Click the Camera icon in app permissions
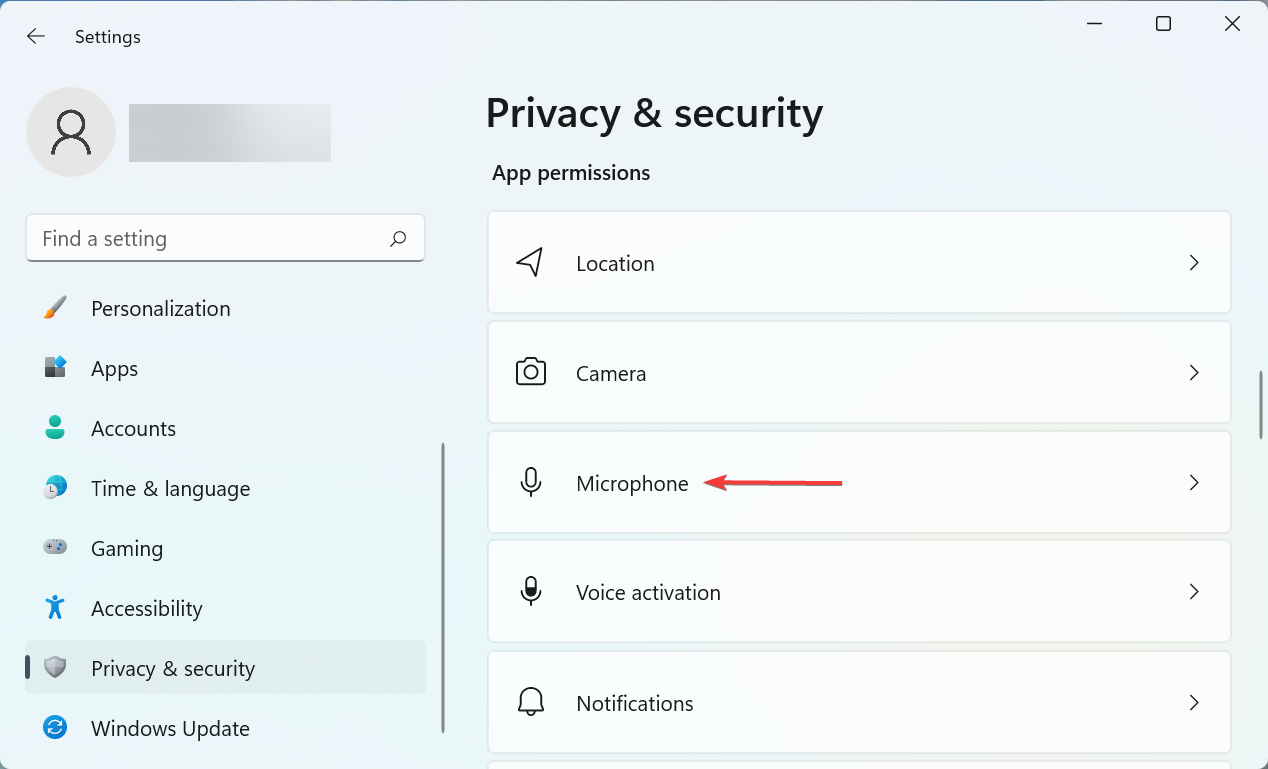This screenshot has width=1268, height=769. pos(530,372)
